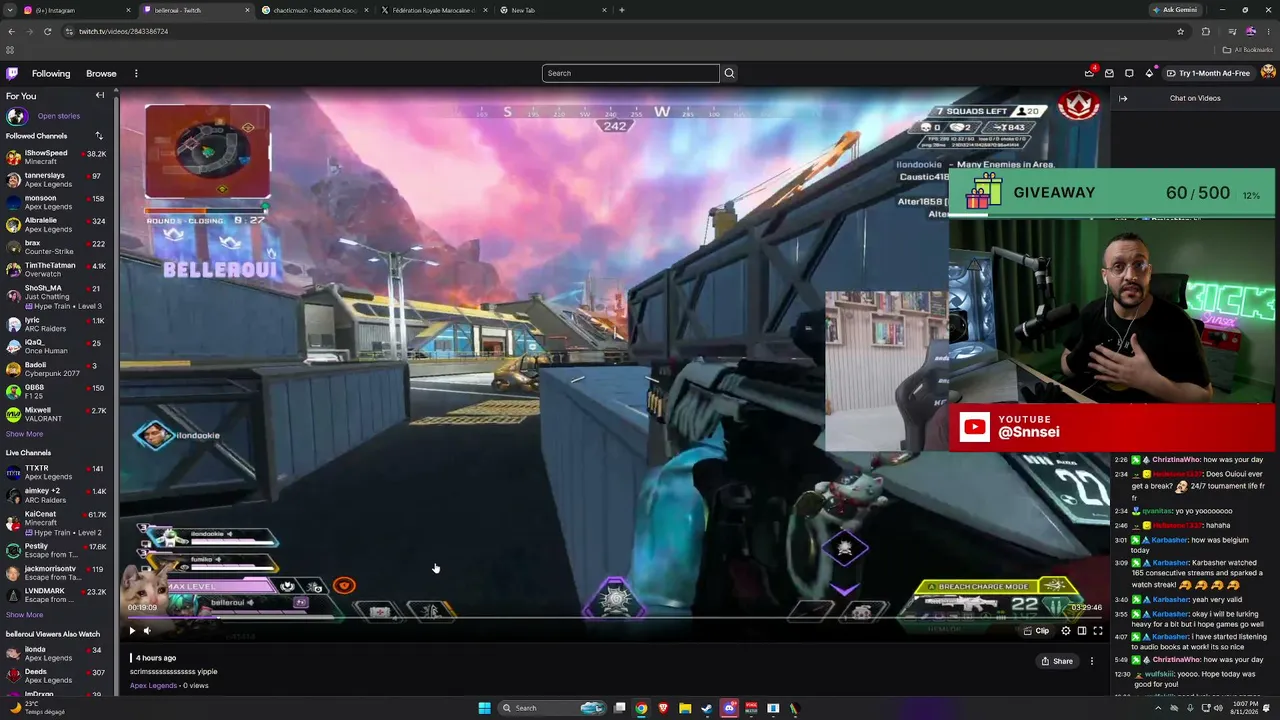Open Prime loot crown icon

(x=1089, y=73)
